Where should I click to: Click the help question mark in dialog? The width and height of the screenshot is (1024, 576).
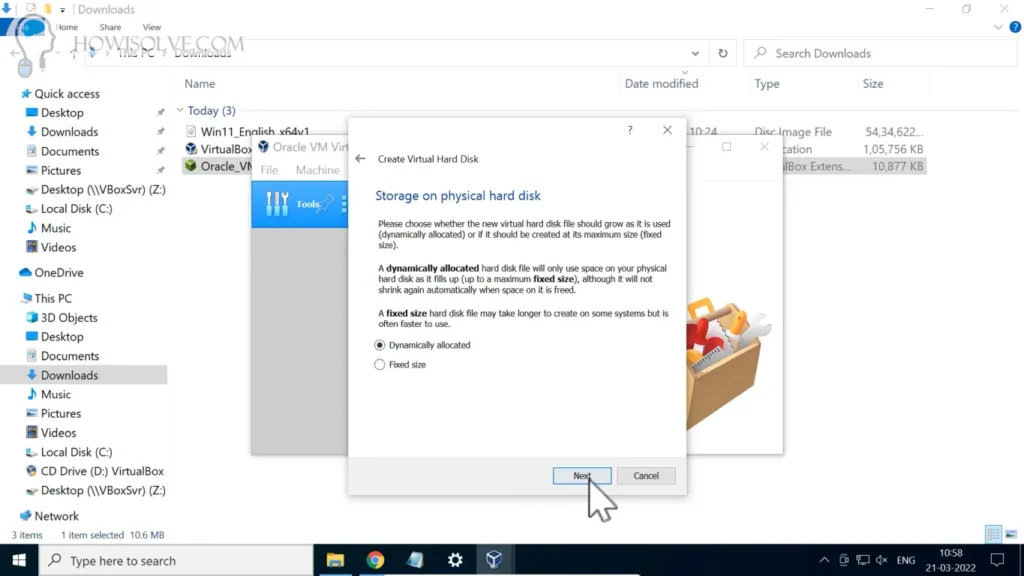click(x=630, y=130)
